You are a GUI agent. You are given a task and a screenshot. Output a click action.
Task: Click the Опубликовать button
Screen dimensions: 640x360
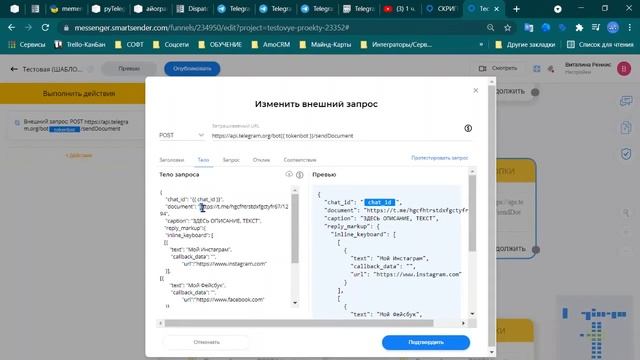(192, 69)
